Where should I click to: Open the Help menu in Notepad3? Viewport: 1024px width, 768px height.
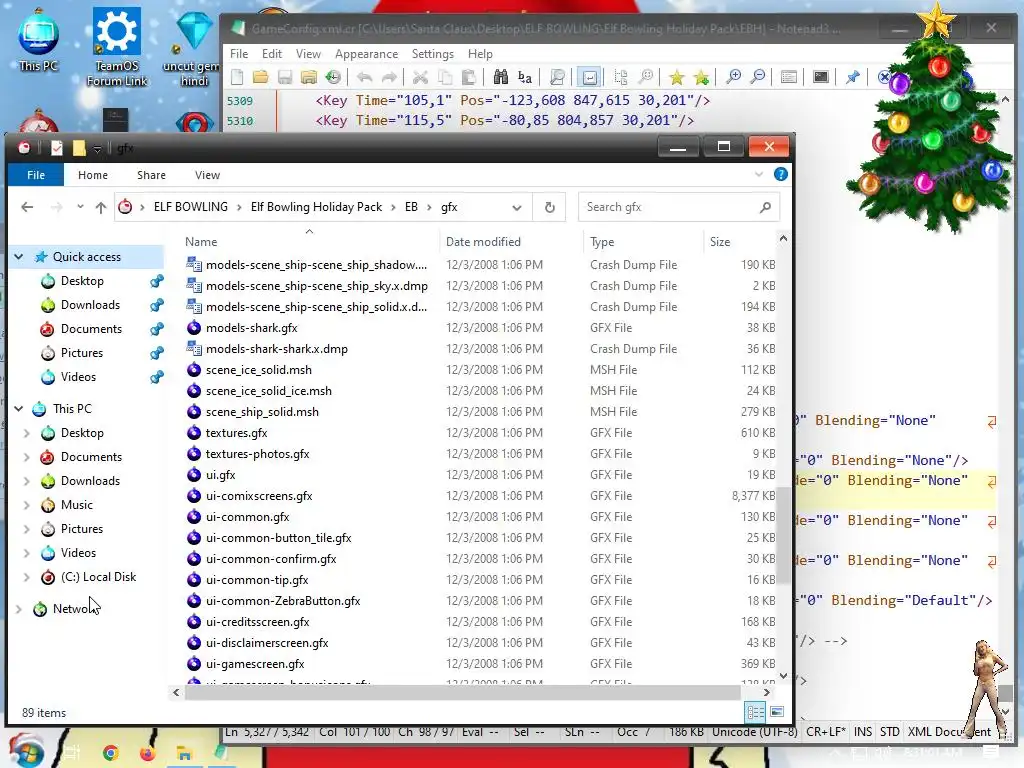(480, 54)
